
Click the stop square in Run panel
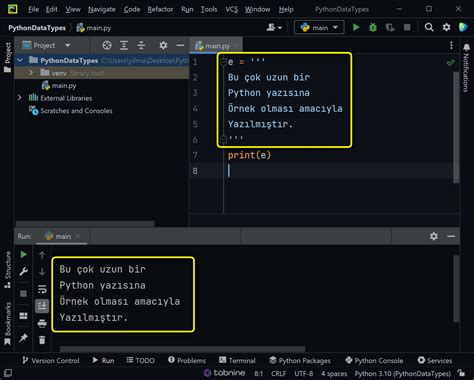[23, 294]
